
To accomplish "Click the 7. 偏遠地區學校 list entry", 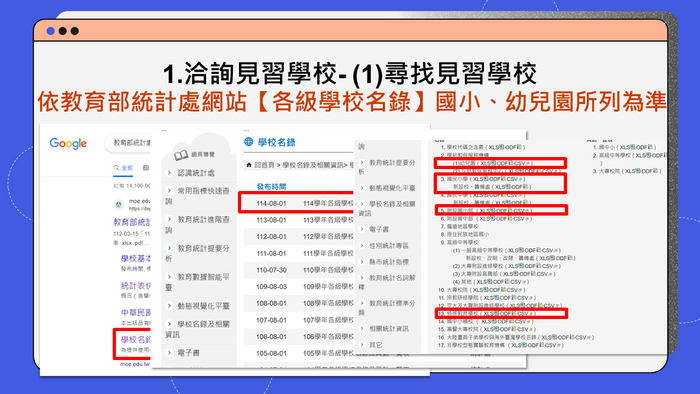I will (460, 226).
